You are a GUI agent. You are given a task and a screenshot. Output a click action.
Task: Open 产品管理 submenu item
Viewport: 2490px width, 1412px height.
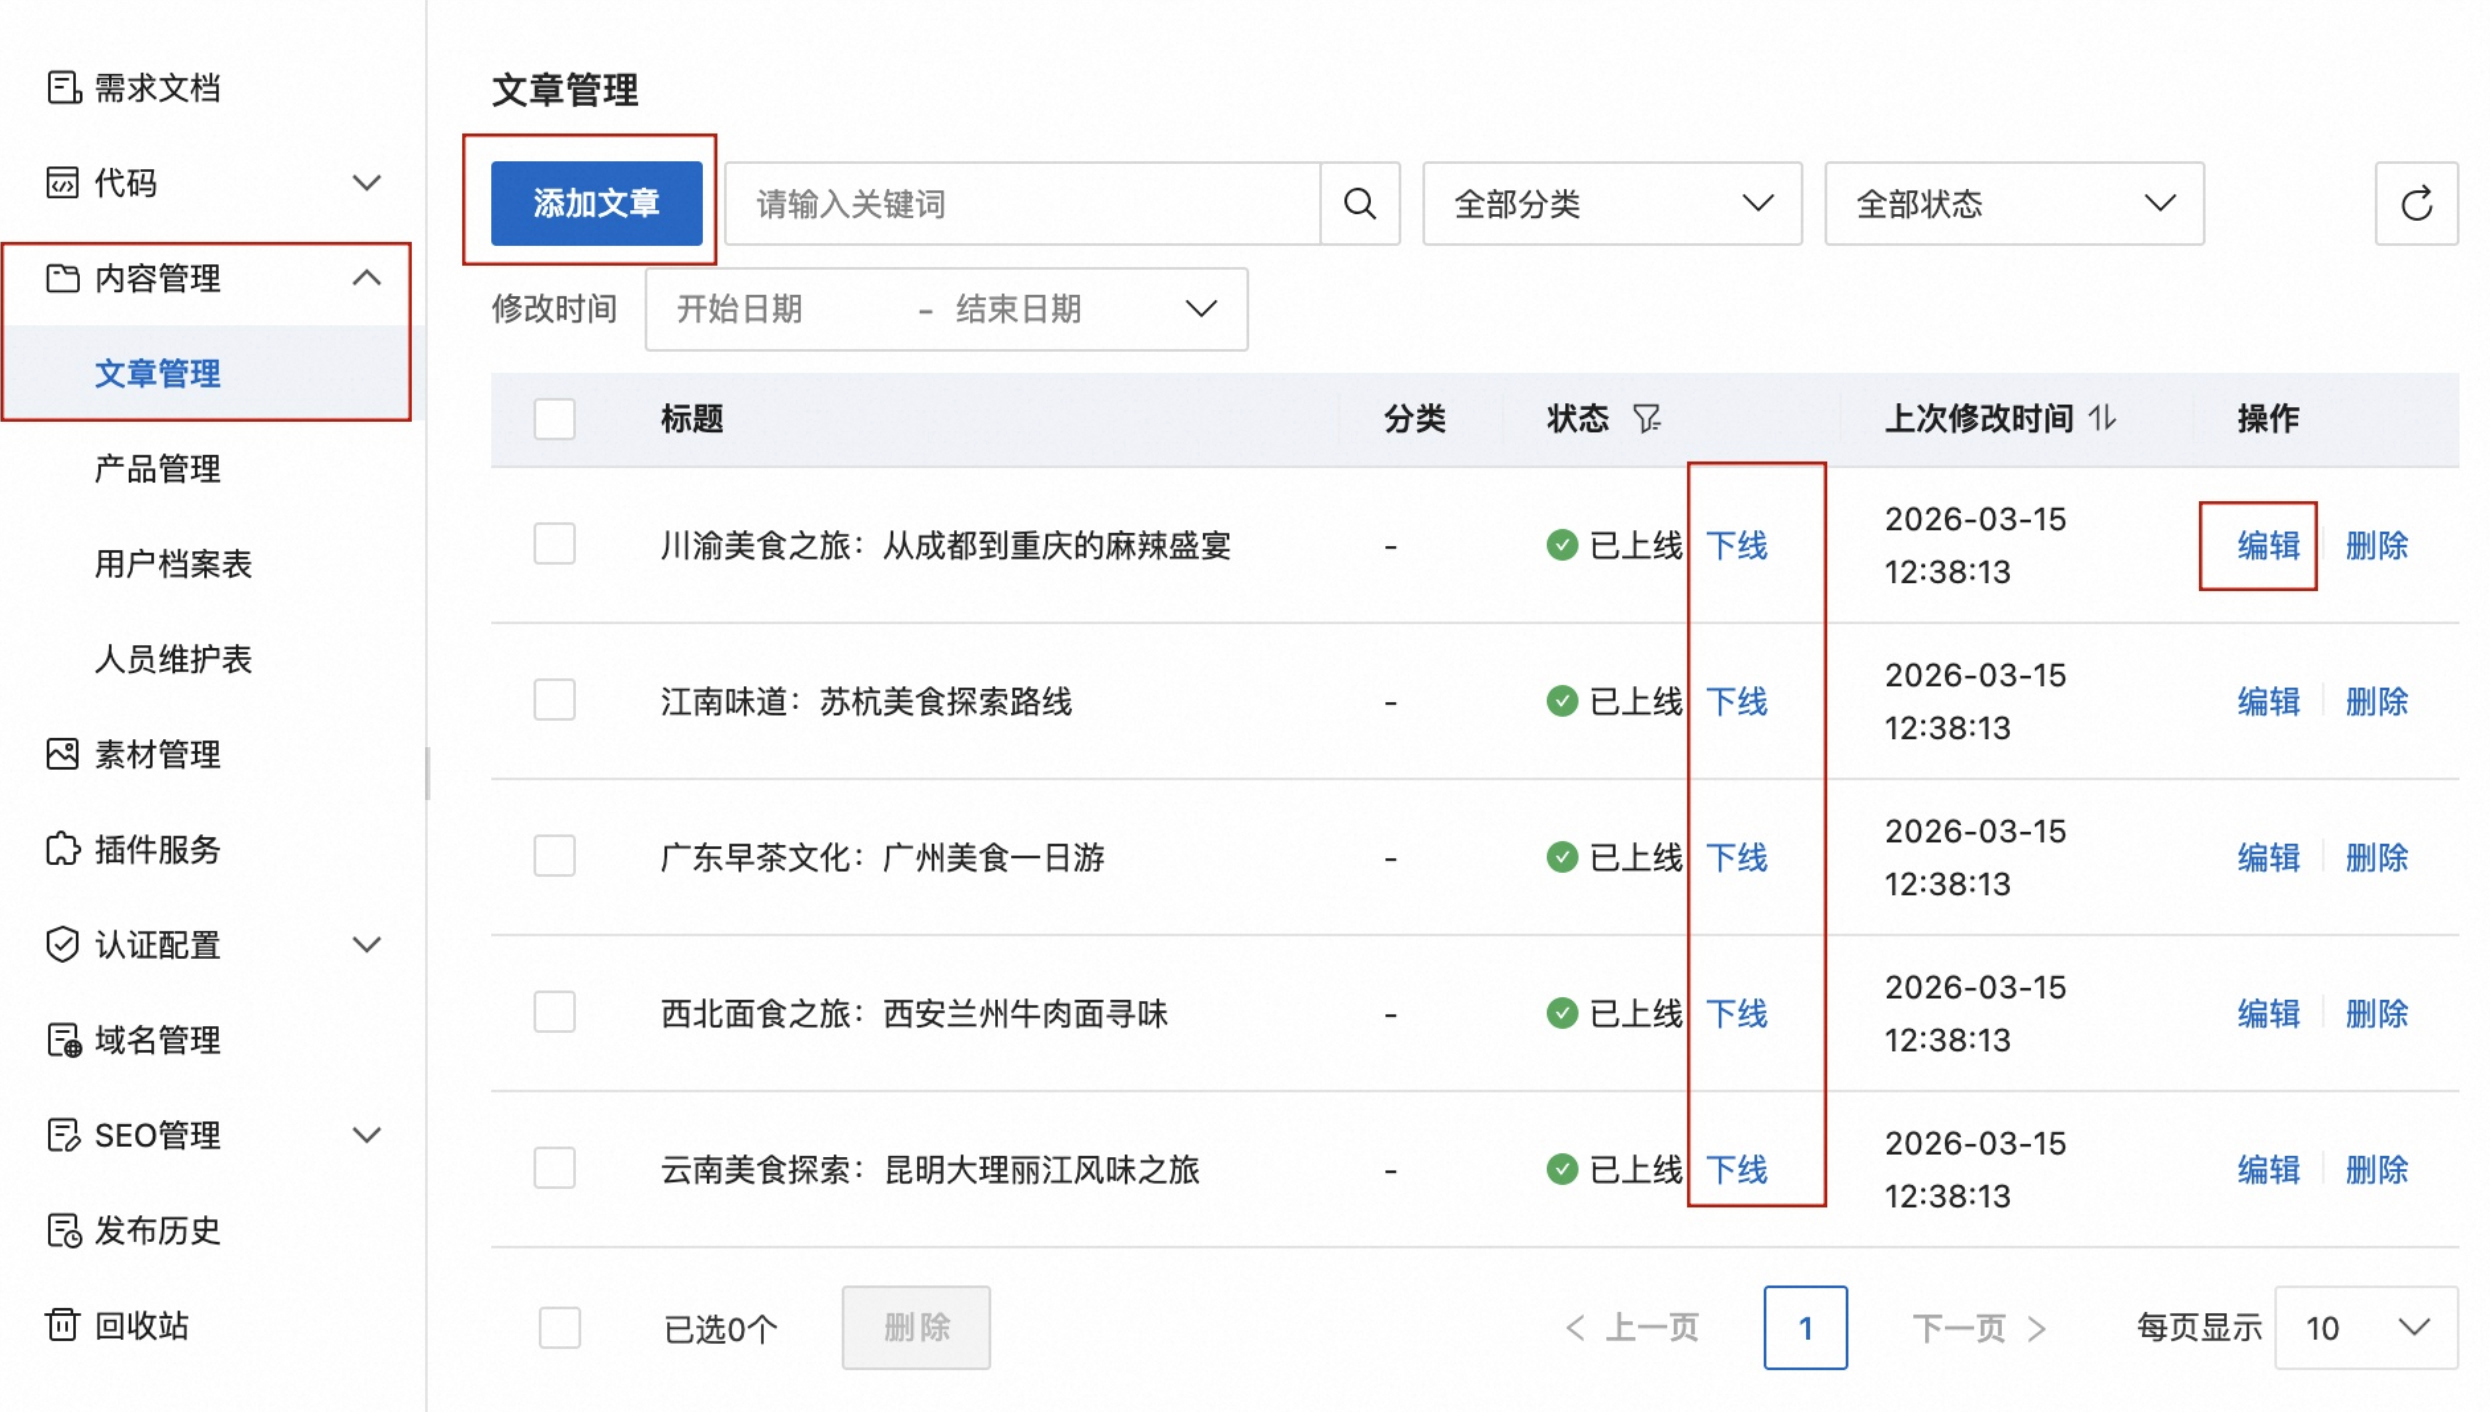[156, 468]
